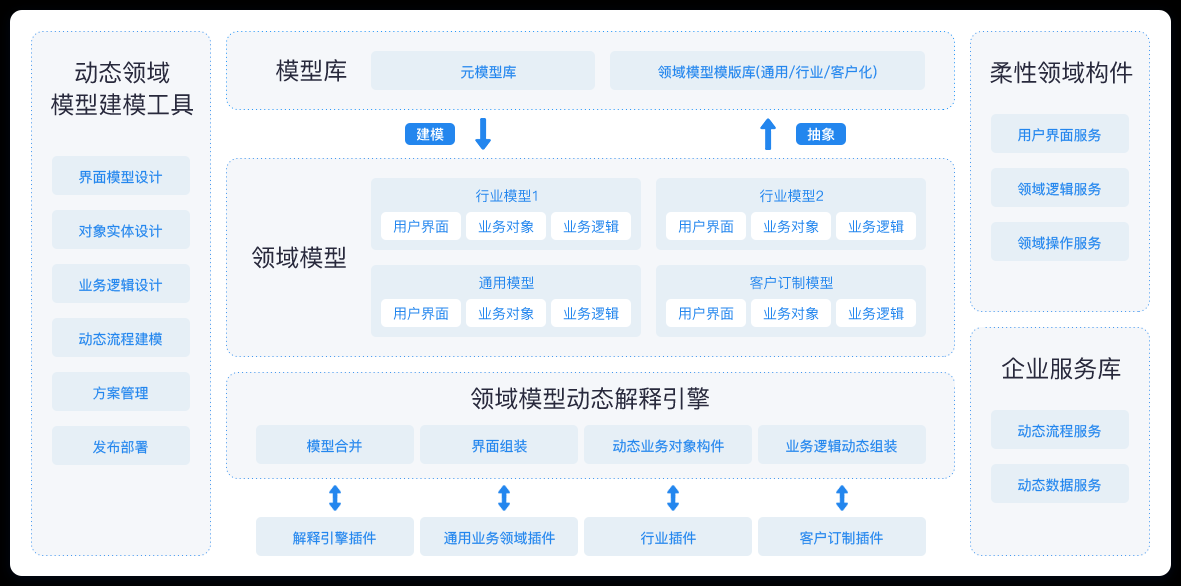
Task: Select 界面模型设计 in the modeling tools panel
Action: 121,176
